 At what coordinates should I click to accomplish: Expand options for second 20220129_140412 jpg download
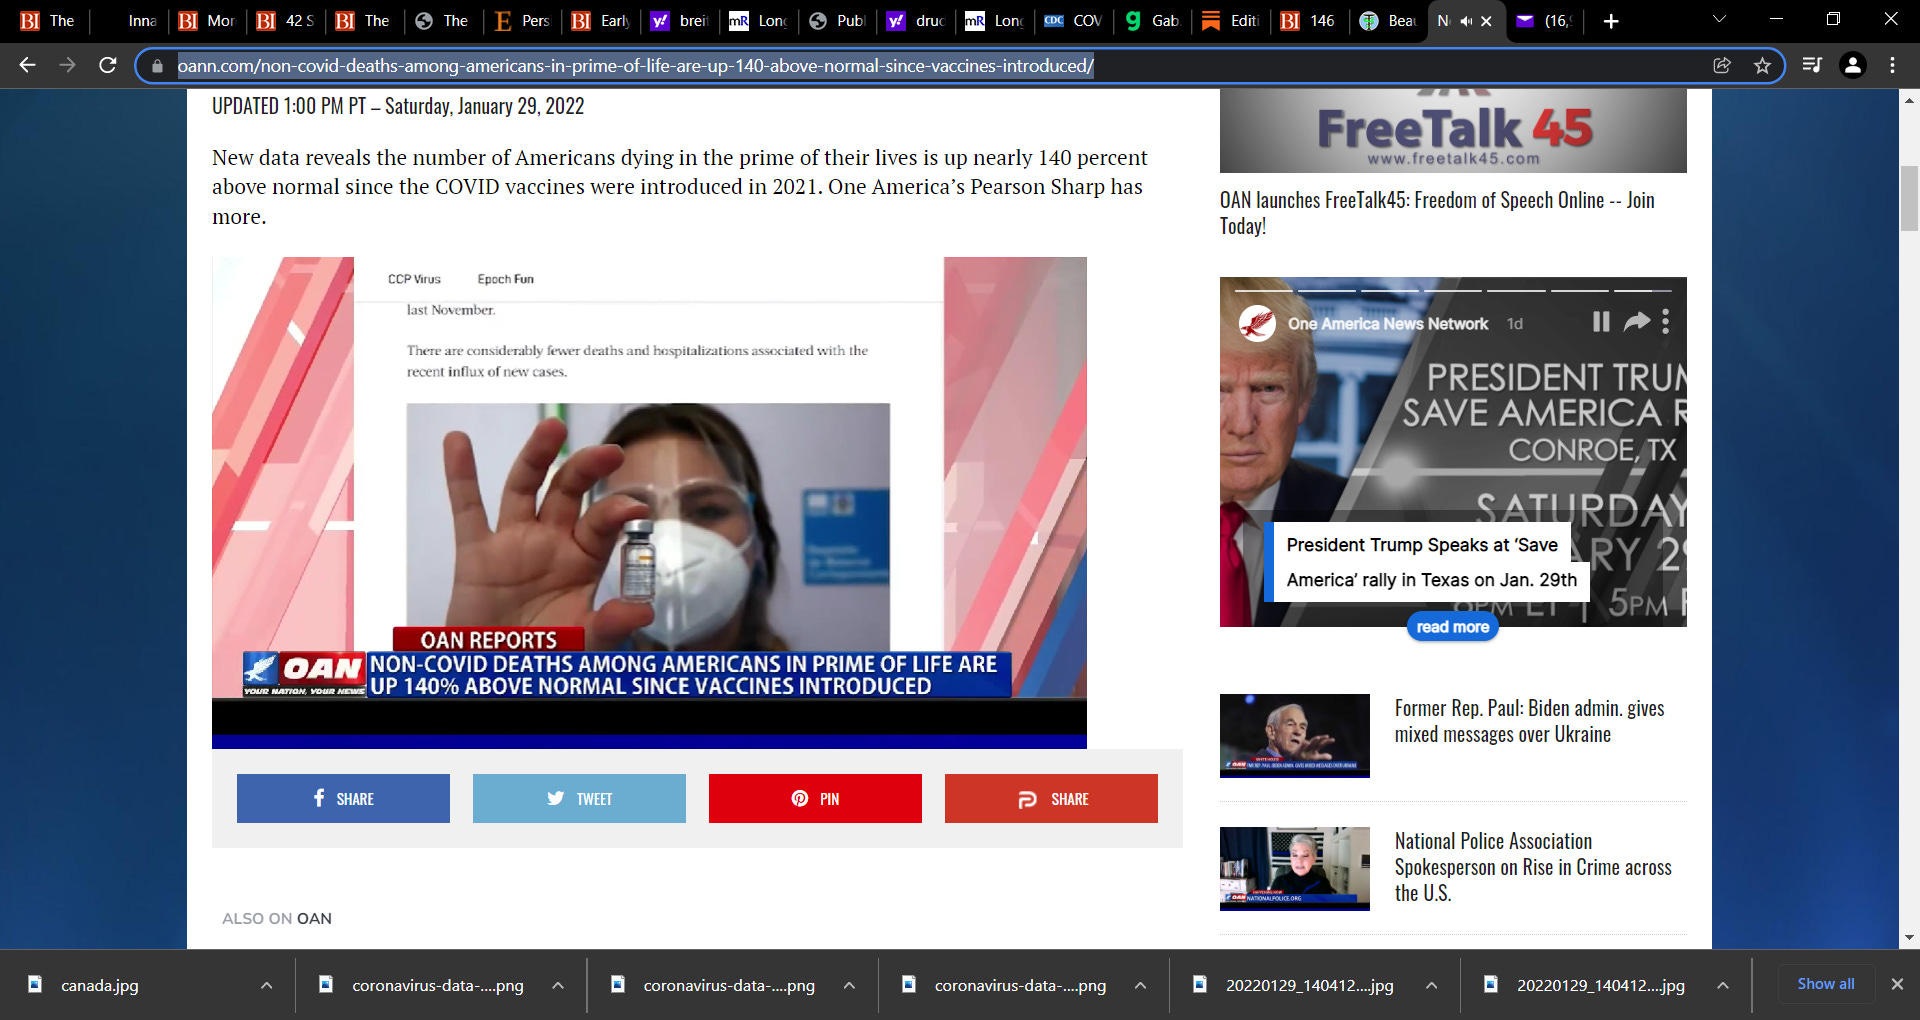pyautogui.click(x=1722, y=985)
